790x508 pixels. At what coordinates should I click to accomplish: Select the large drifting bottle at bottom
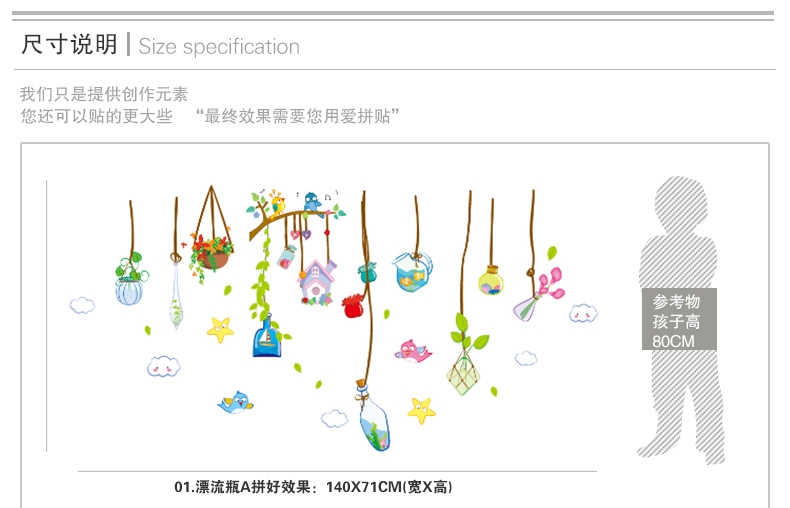click(x=373, y=415)
